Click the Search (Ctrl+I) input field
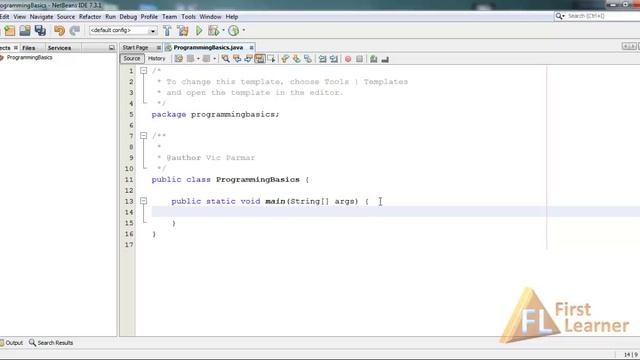This screenshot has height=360, width=640. (x=602, y=16)
